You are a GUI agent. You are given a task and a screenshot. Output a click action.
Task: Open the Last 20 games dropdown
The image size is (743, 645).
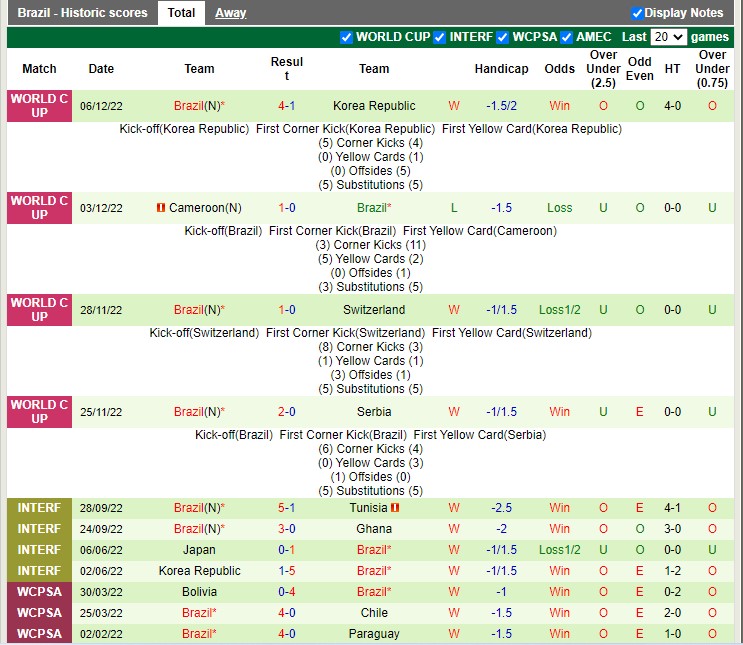click(669, 37)
